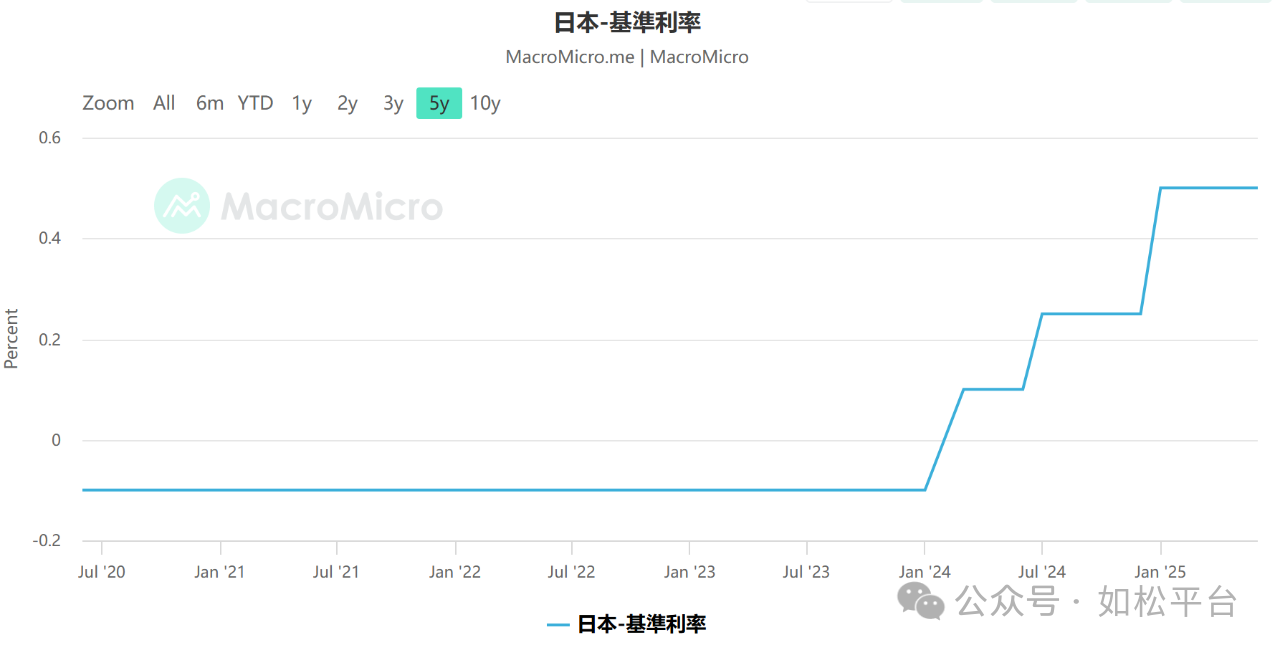The width and height of the screenshot is (1280, 653).
Task: Select the 3y zoom range
Action: tap(393, 103)
